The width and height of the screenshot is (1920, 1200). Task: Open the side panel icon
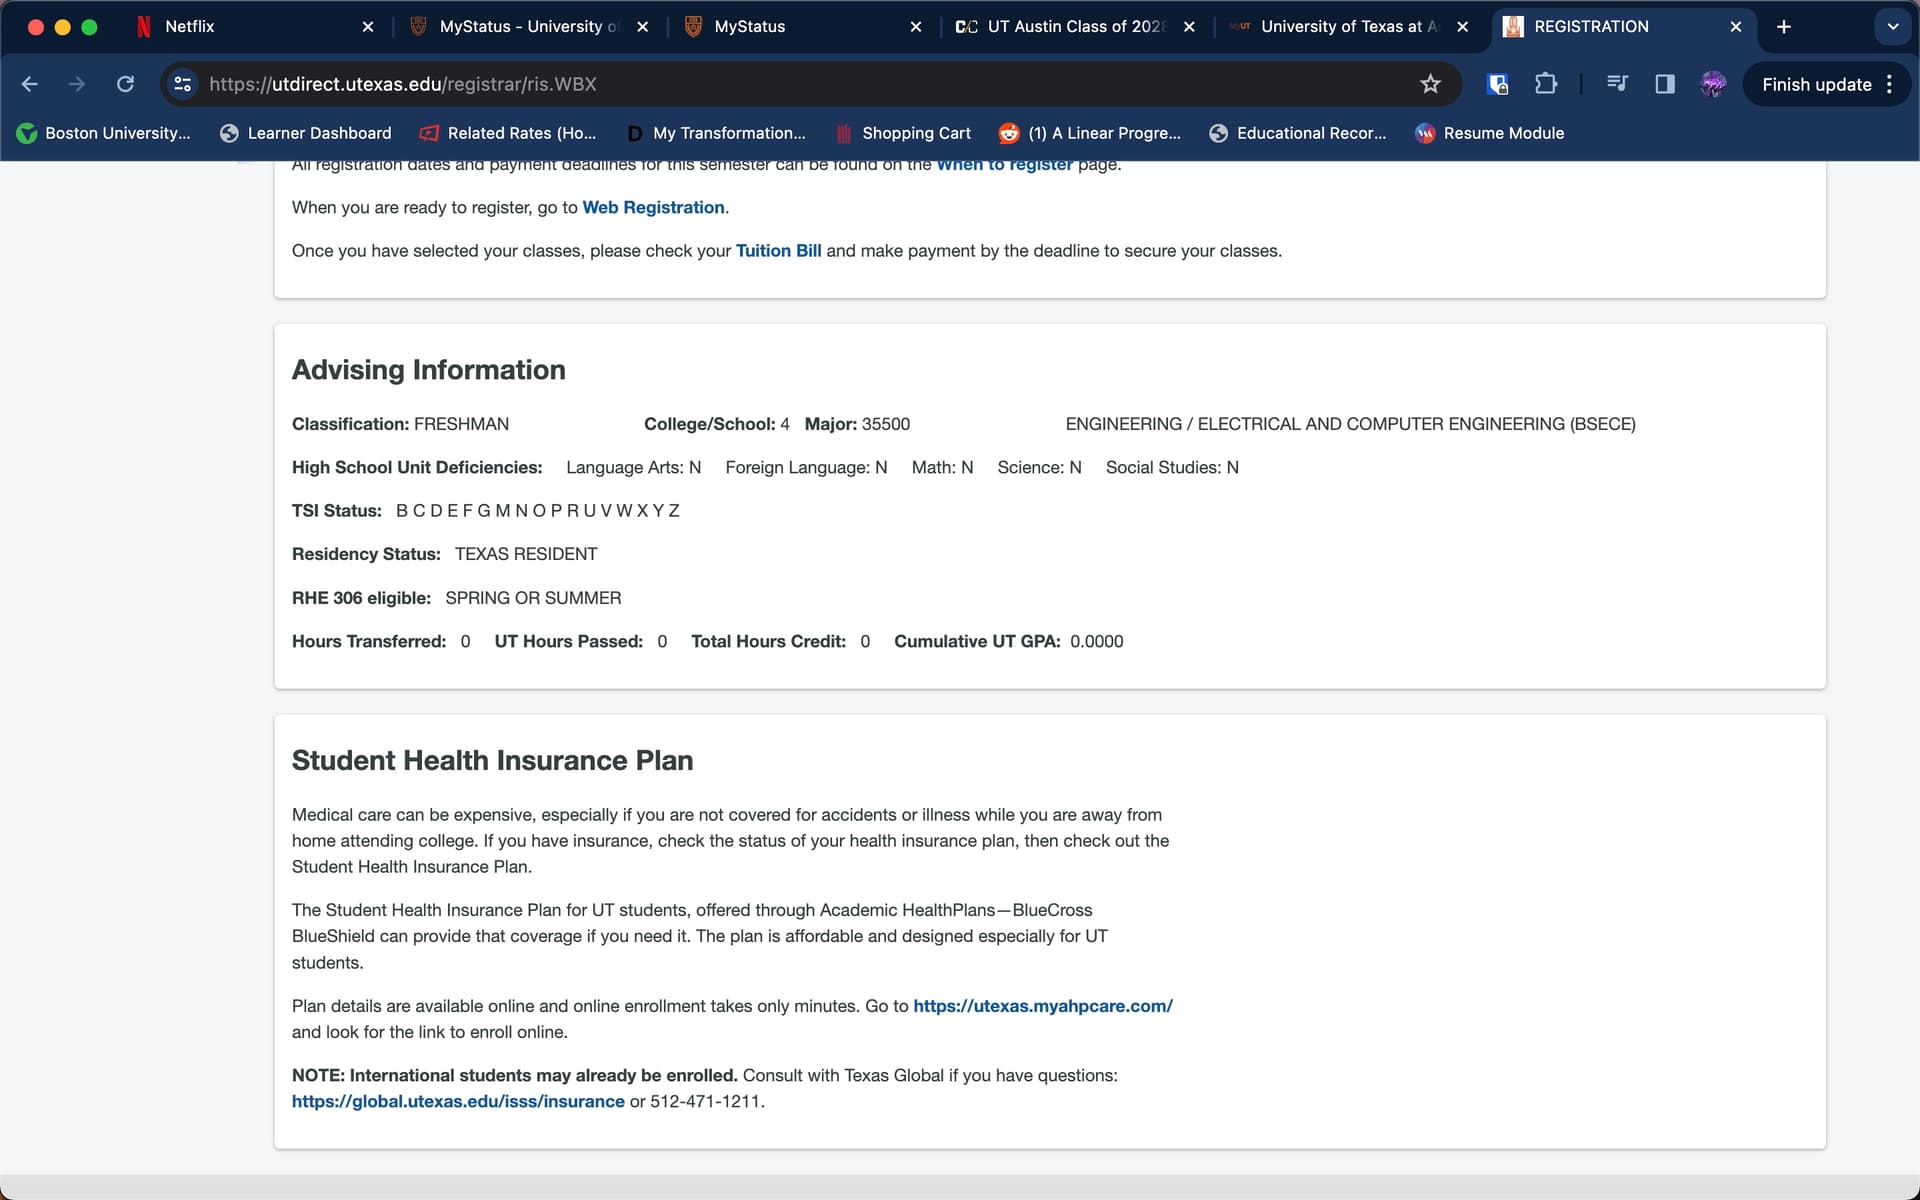pos(1665,84)
